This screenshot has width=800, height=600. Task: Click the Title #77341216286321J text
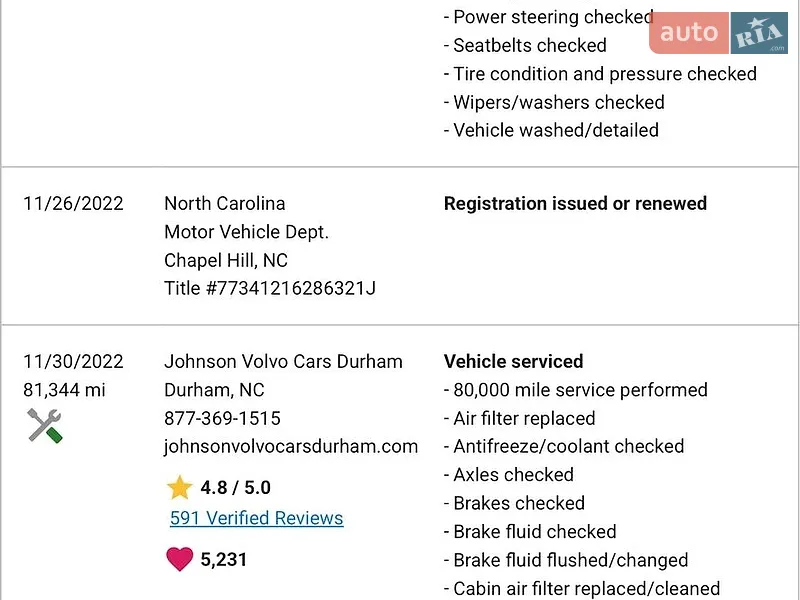click(270, 288)
